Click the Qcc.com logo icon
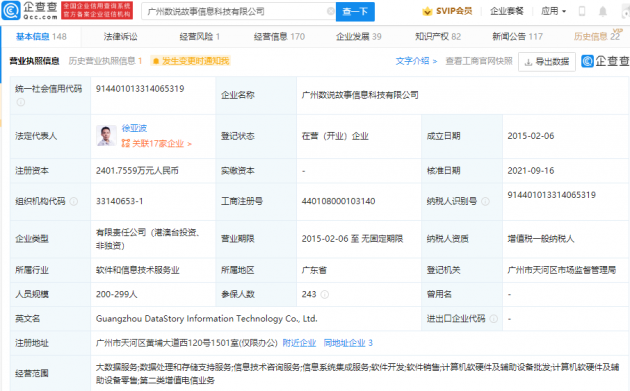This screenshot has height=391, width=630. pyautogui.click(x=10, y=11)
